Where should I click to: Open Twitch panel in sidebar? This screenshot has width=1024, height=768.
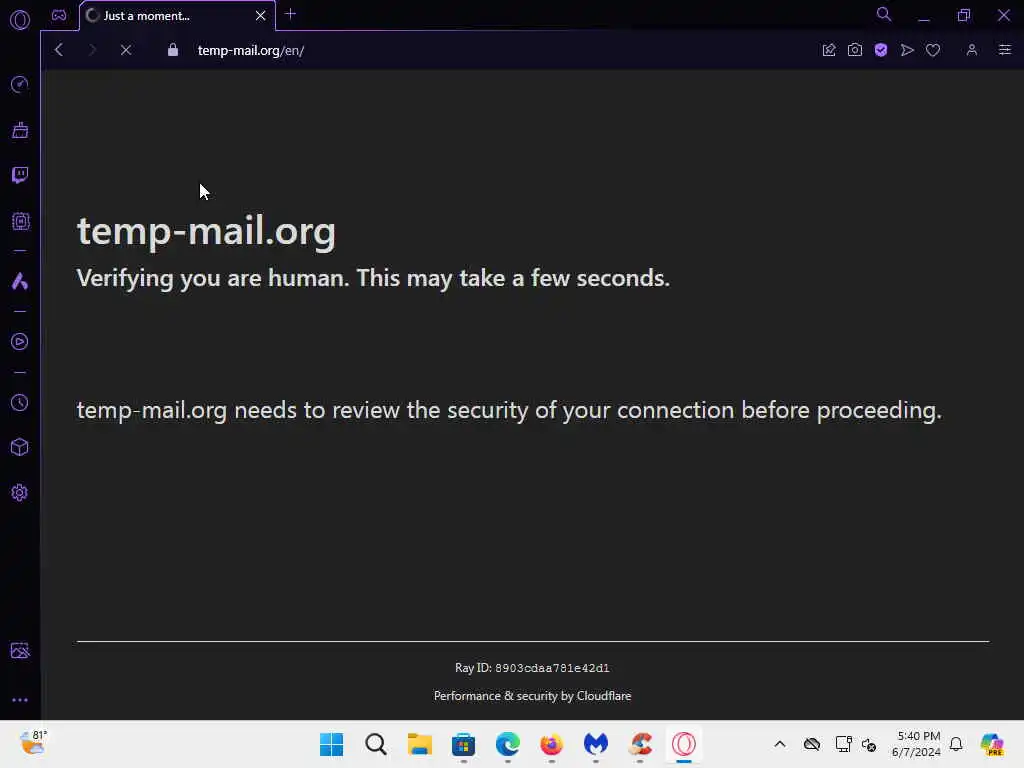[20, 175]
